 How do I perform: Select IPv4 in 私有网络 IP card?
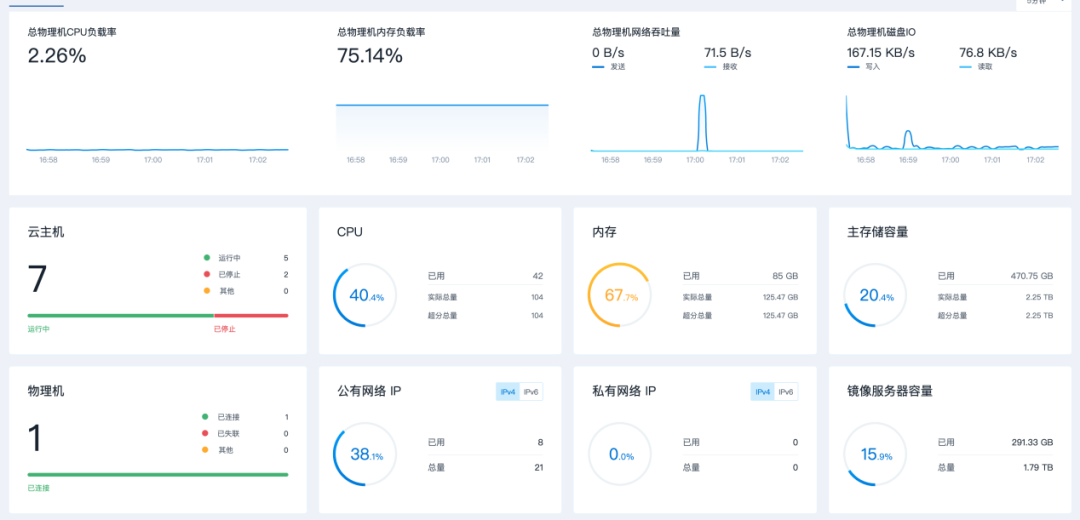pos(762,392)
